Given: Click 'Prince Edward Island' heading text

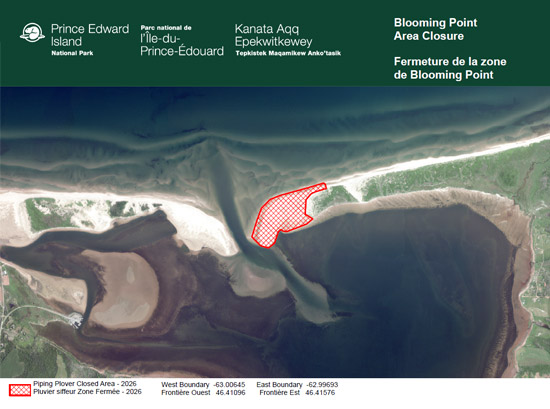Looking at the screenshot, I should [x=90, y=35].
